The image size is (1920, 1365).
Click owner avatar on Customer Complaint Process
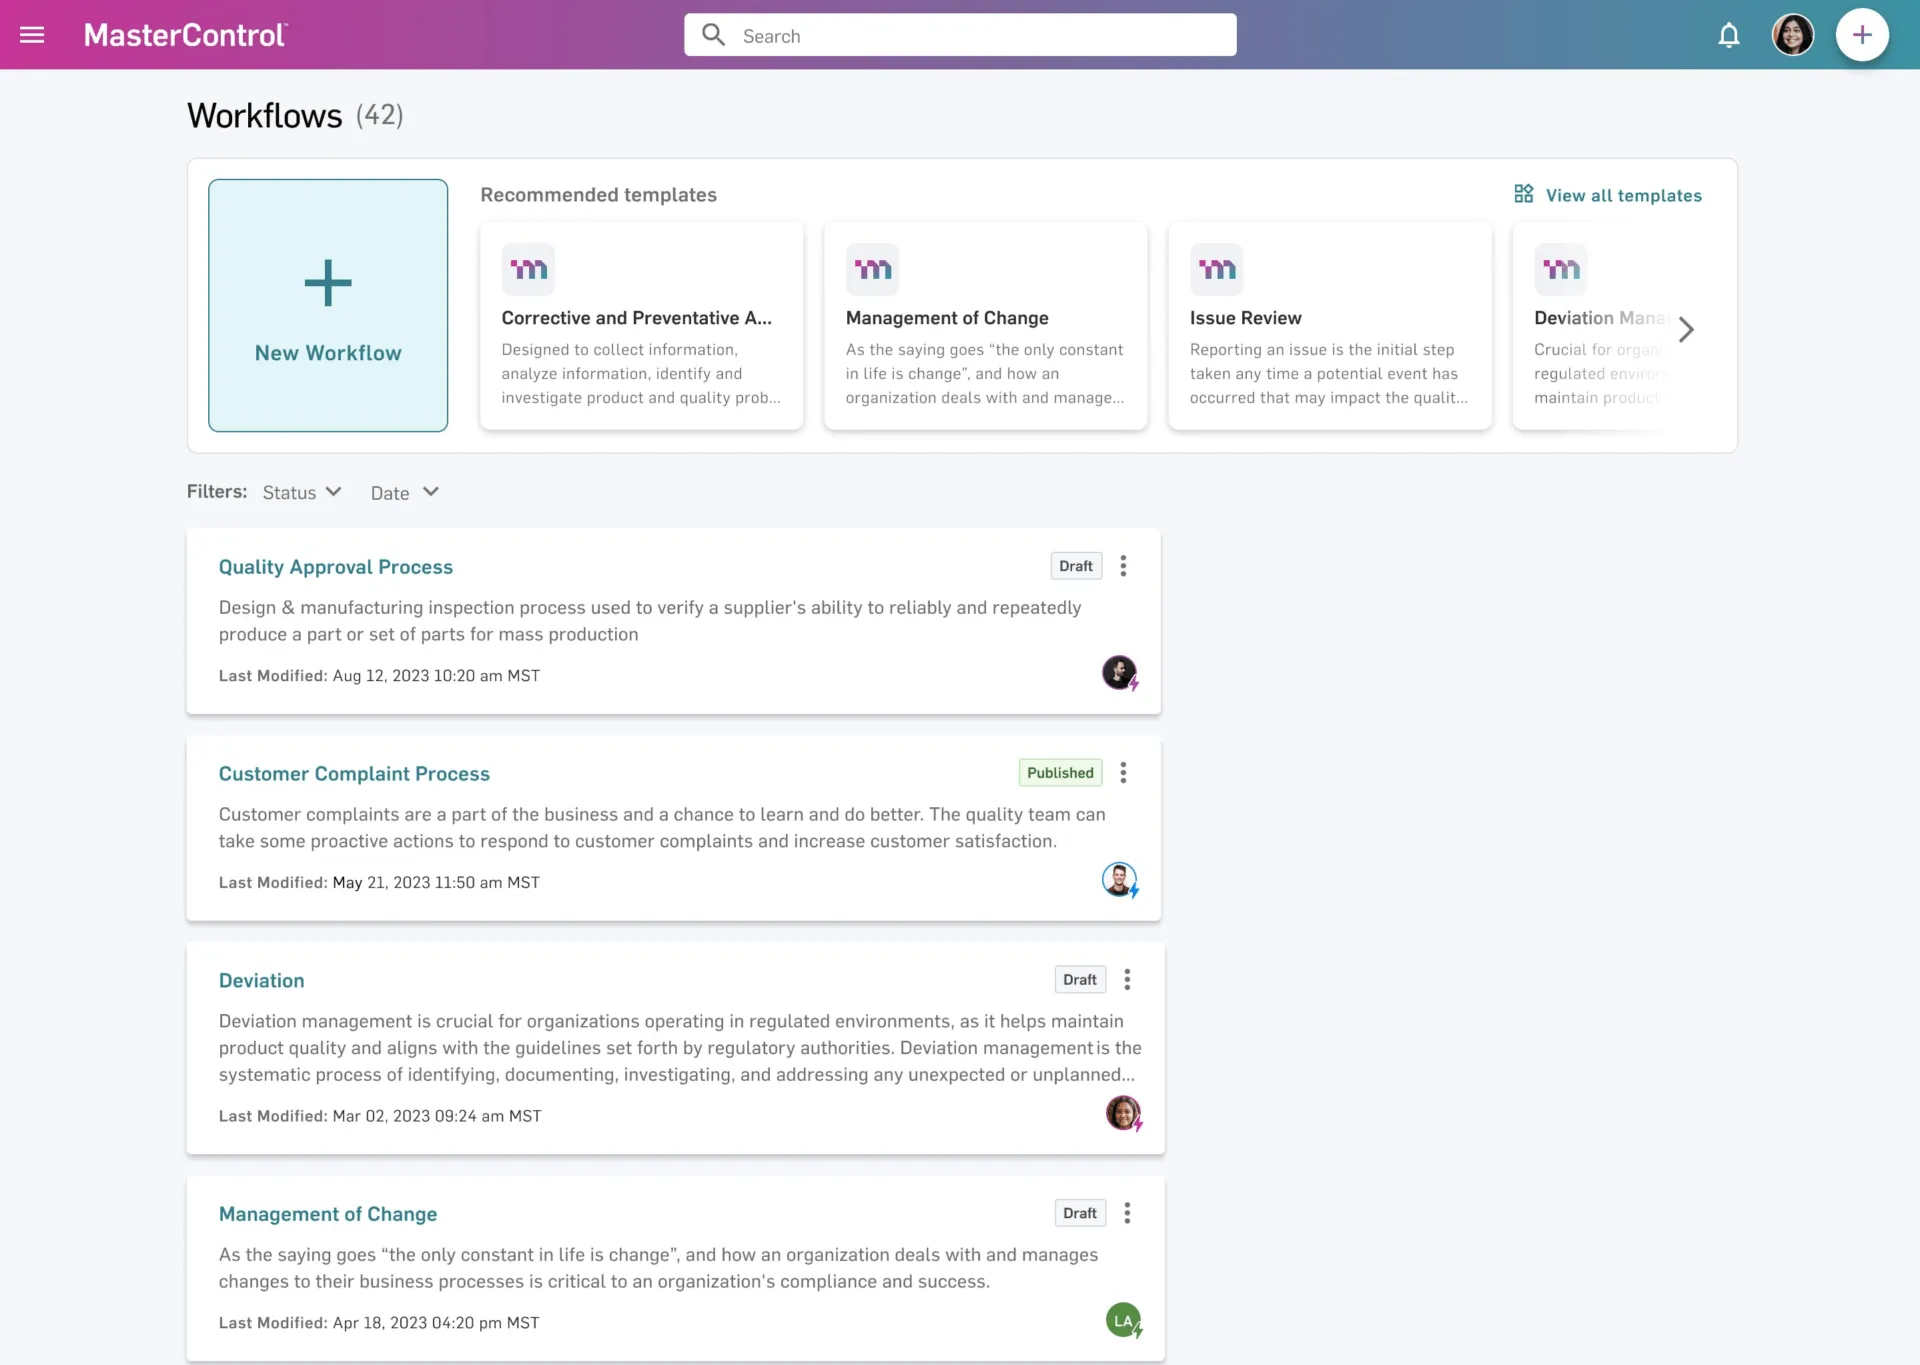point(1119,880)
